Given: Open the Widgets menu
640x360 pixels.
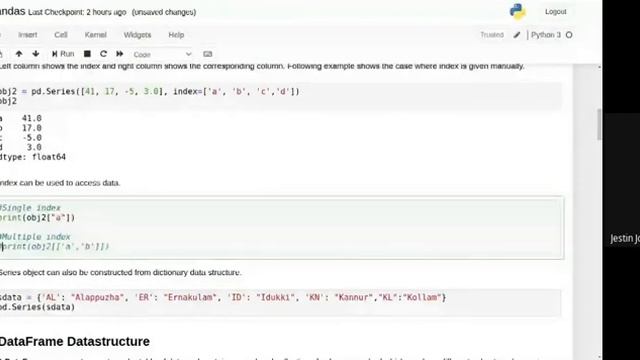Looking at the screenshot, I should 138,35.
